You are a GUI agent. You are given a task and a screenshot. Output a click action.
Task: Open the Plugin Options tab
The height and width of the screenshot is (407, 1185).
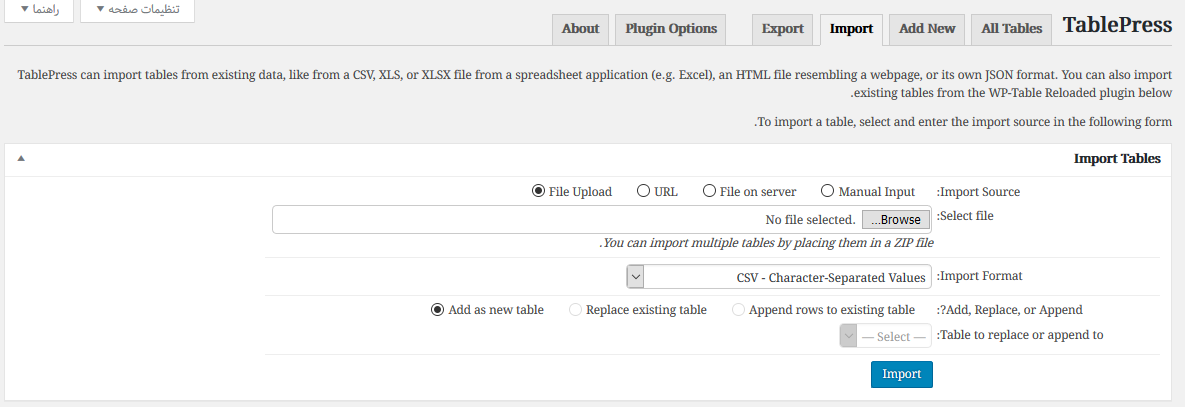(671, 29)
